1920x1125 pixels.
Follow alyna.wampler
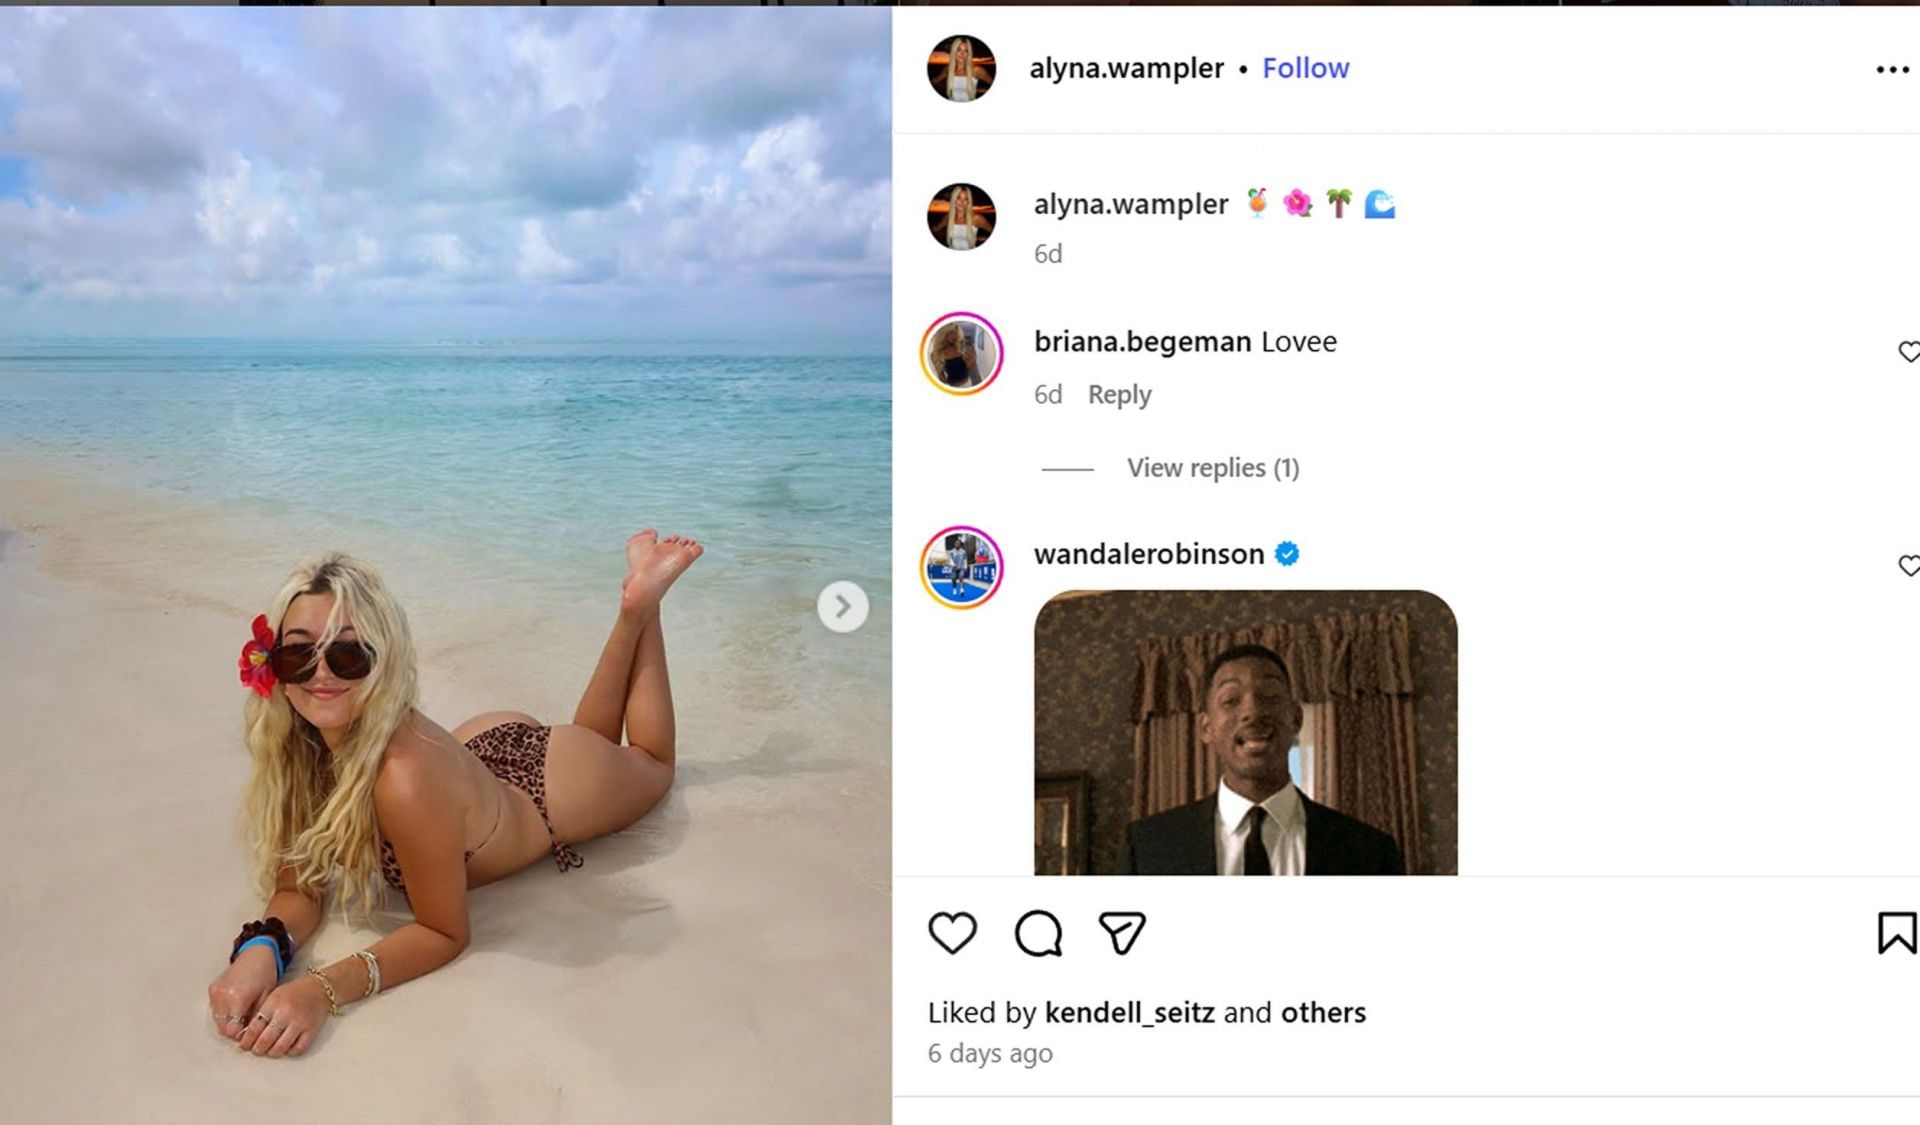click(x=1305, y=68)
